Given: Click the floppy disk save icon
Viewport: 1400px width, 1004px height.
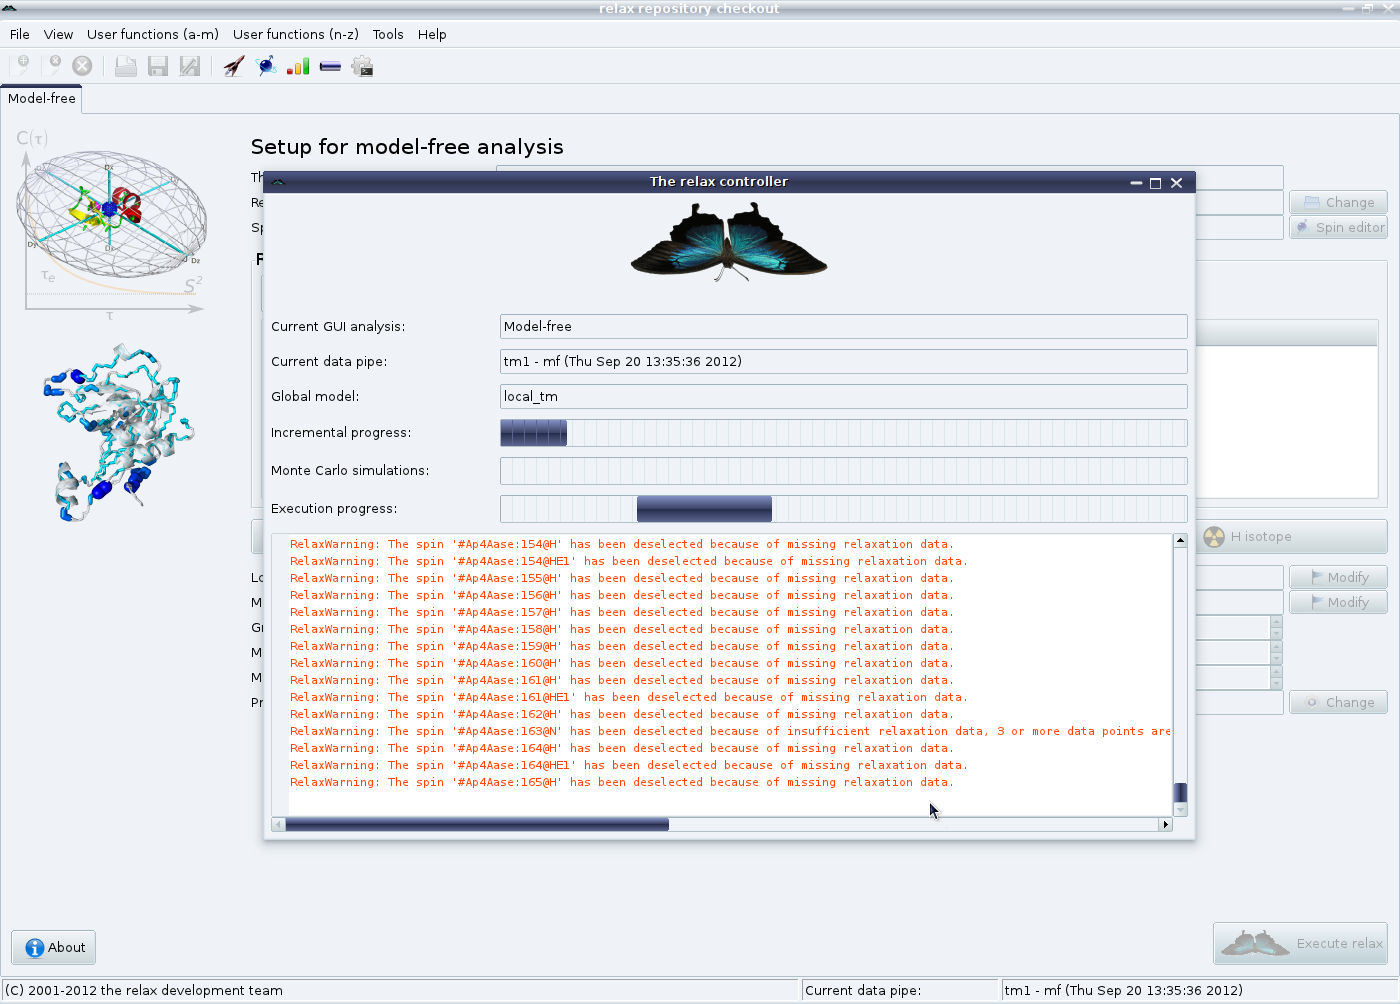Looking at the screenshot, I should point(157,66).
